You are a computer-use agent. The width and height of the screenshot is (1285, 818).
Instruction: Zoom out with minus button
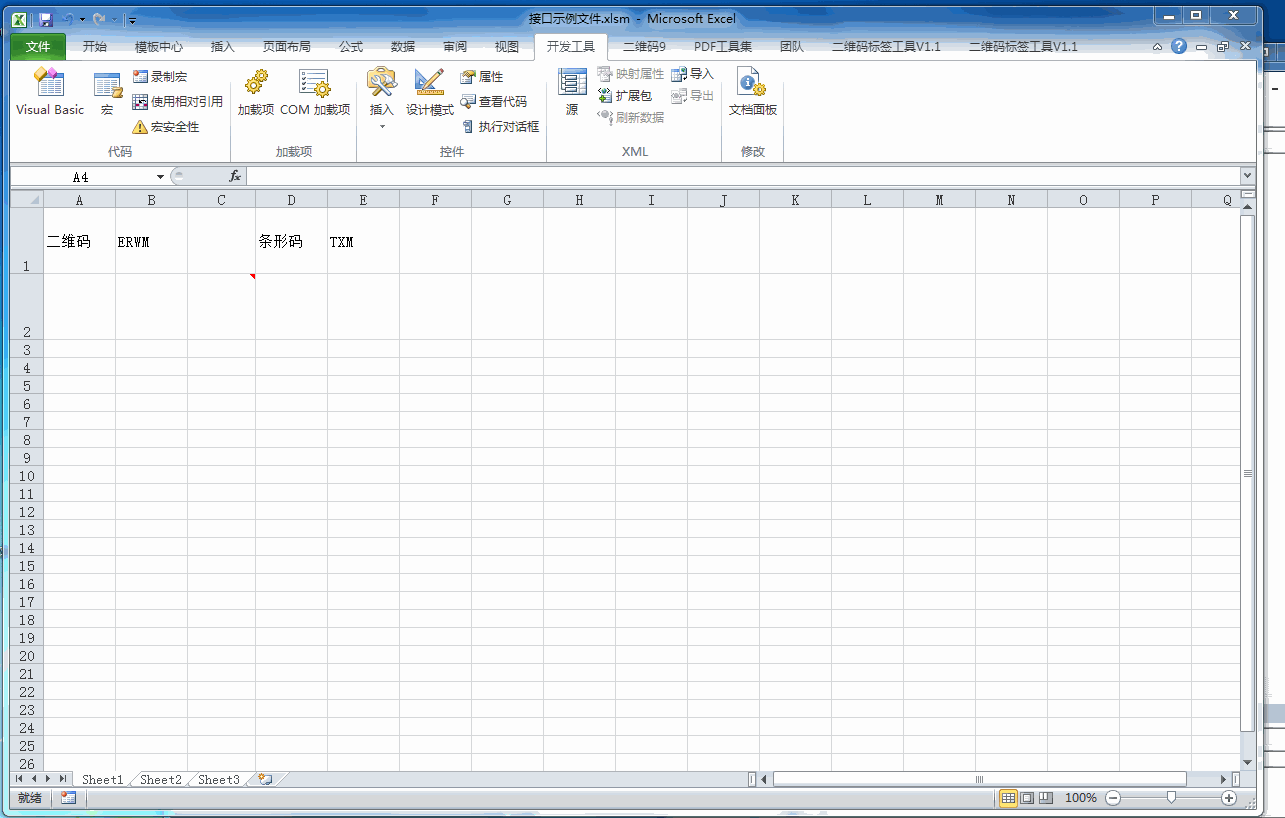(x=1113, y=798)
